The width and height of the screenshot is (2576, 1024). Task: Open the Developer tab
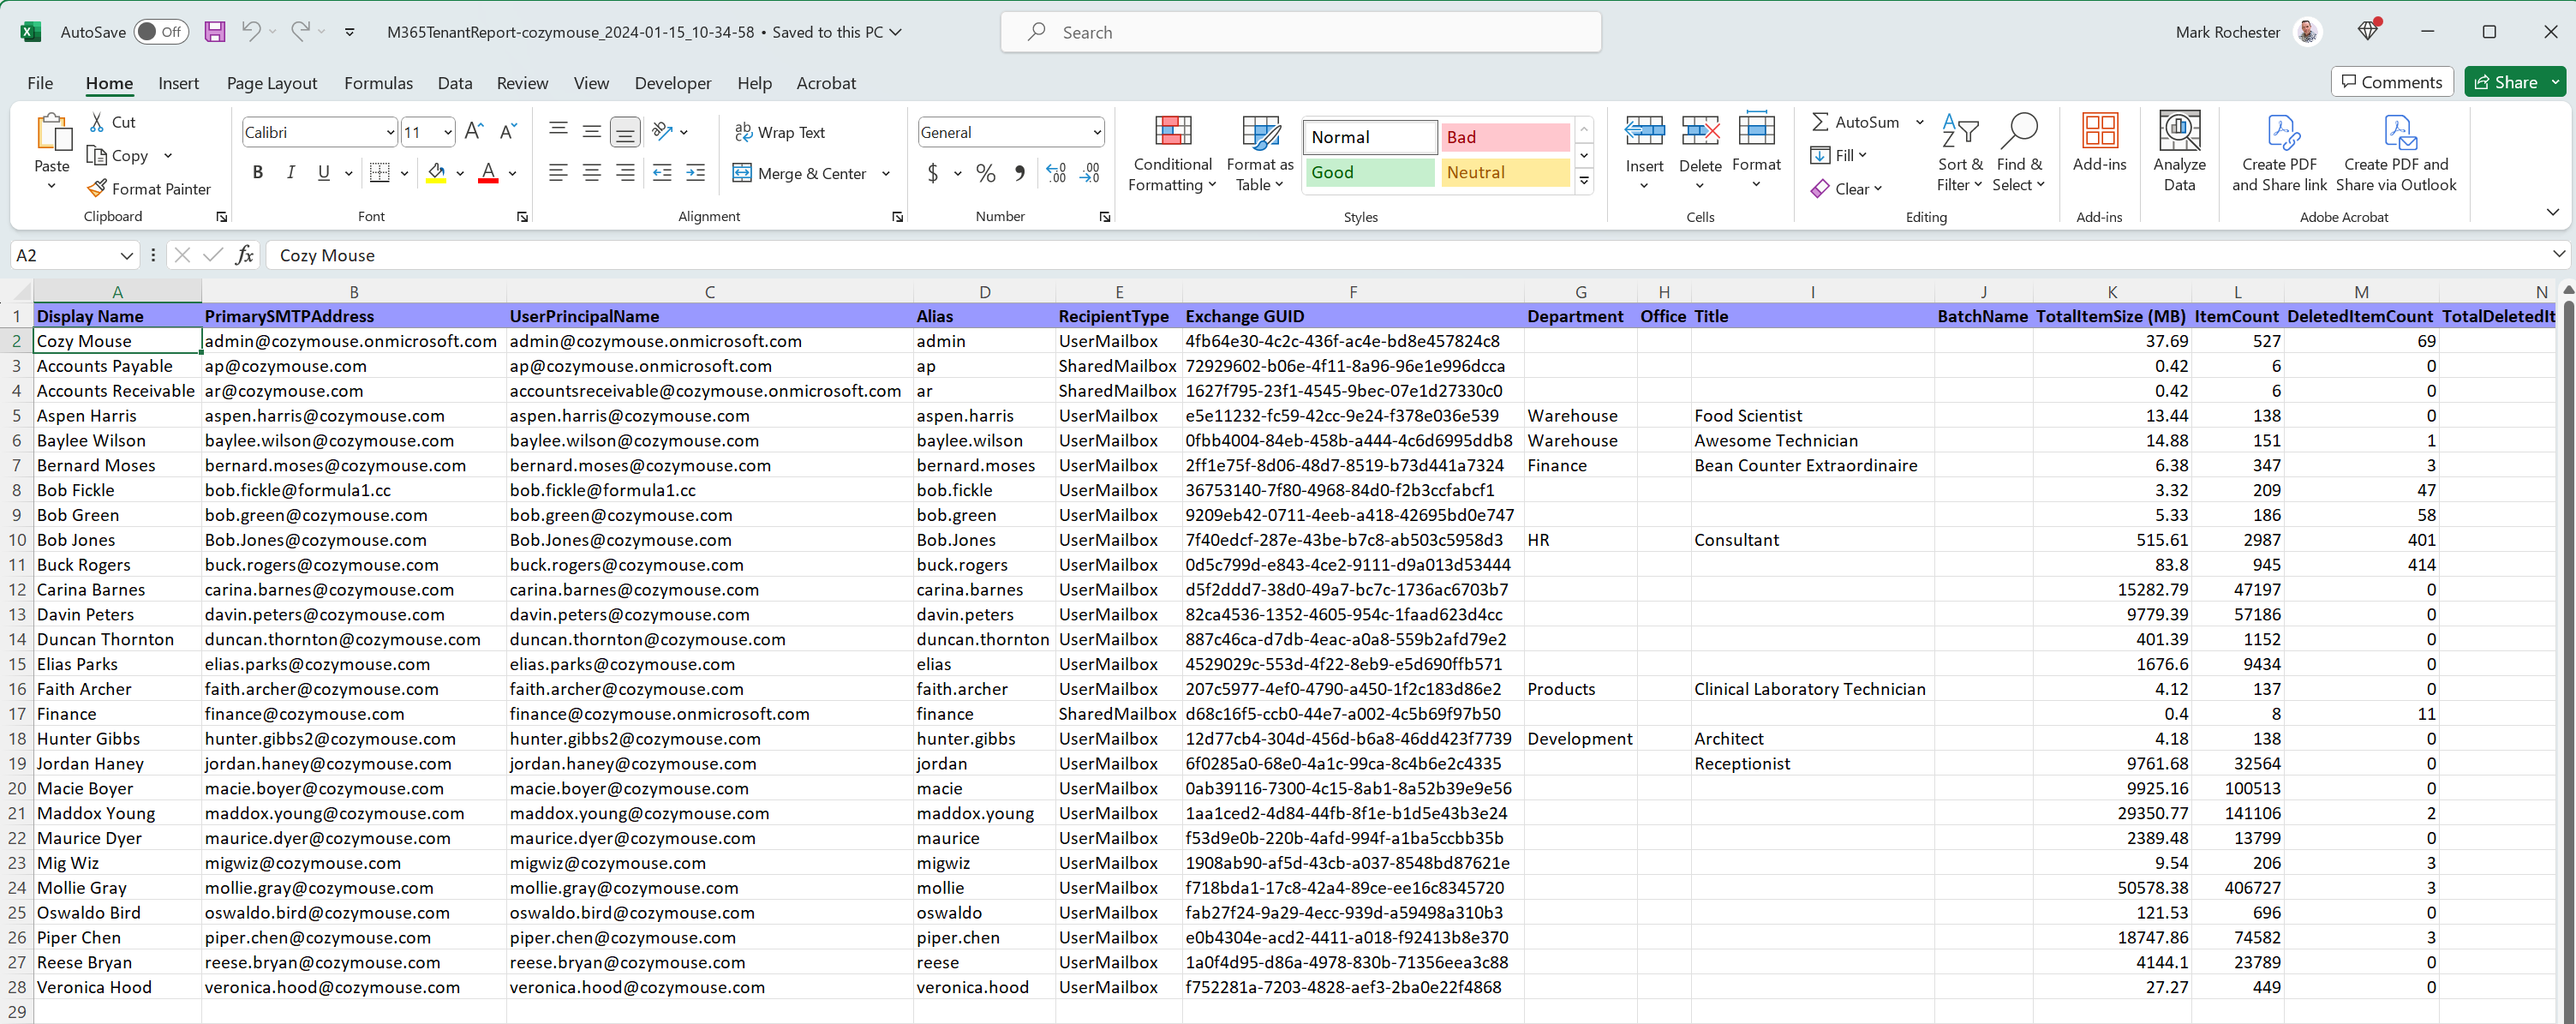pos(672,83)
